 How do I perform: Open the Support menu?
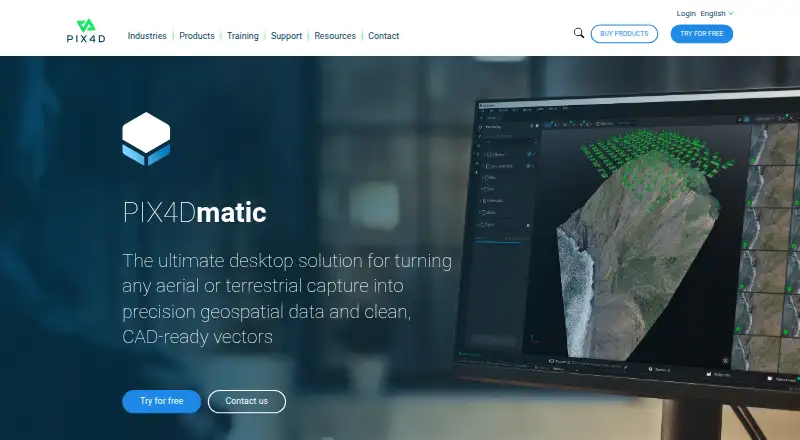click(286, 36)
